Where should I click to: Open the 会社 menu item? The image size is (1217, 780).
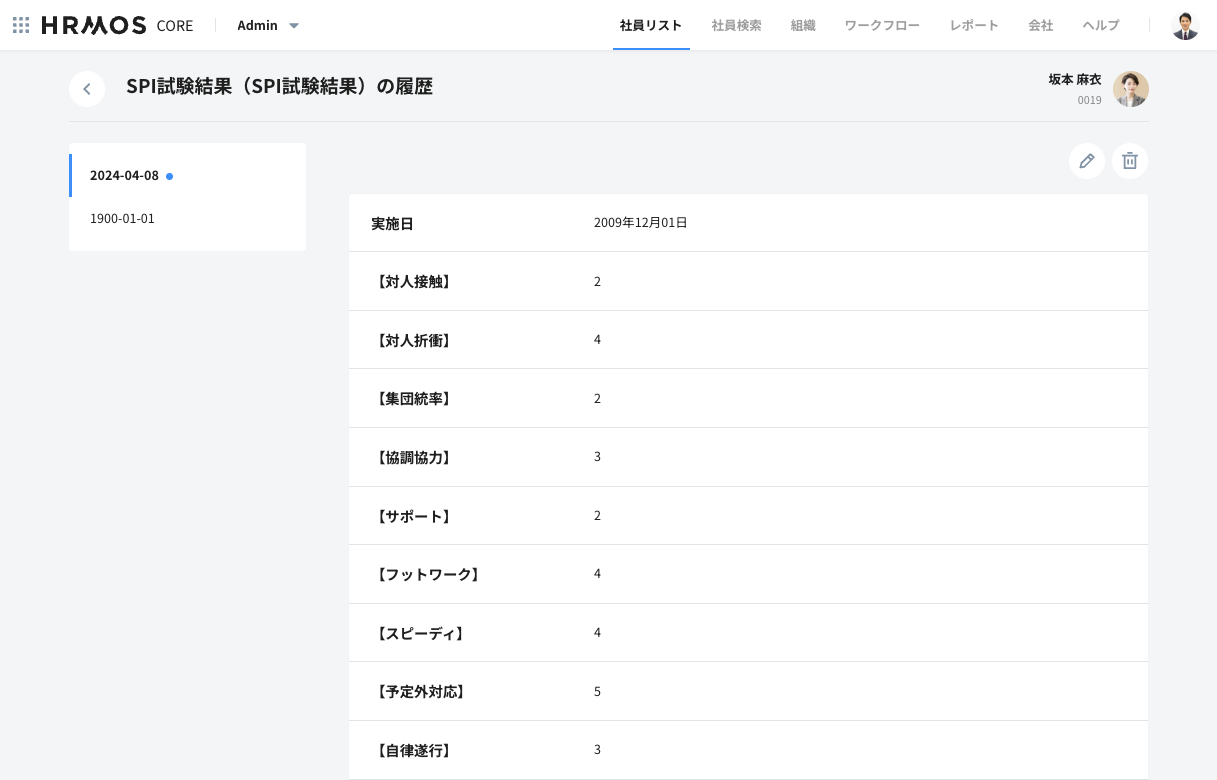pyautogui.click(x=1040, y=25)
